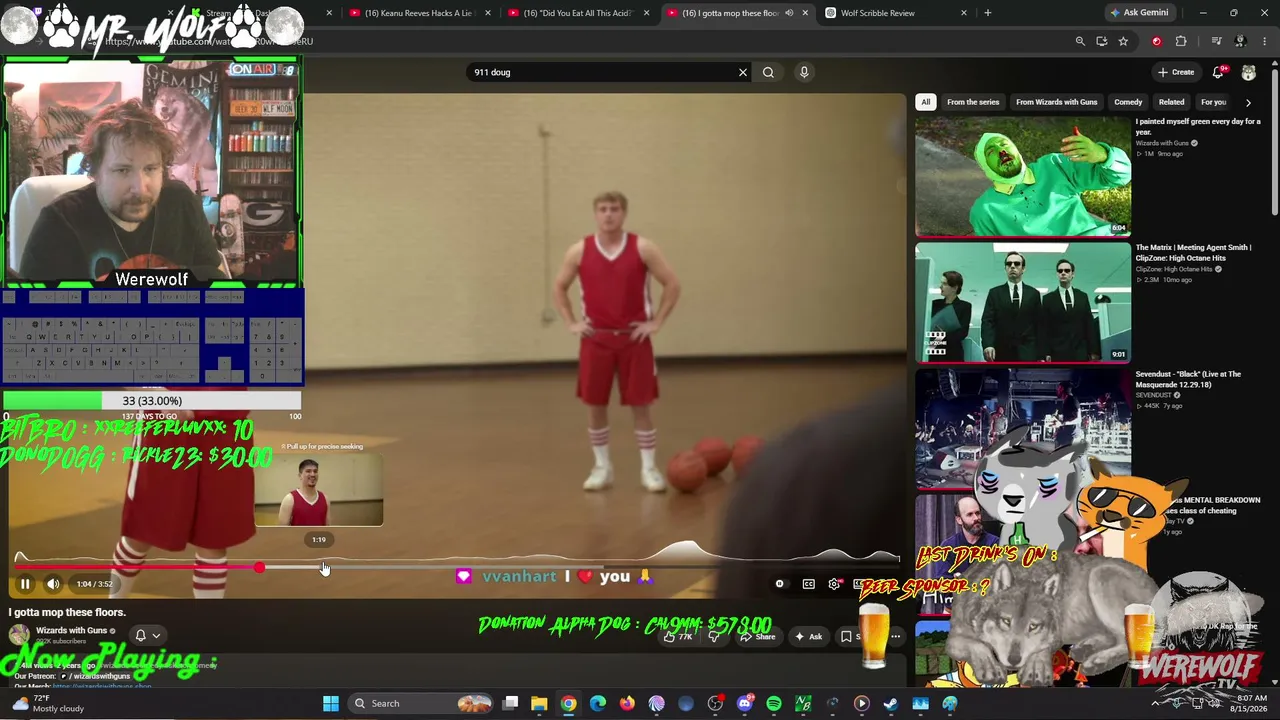Open Chrome's zoom magnifier in address bar
The height and width of the screenshot is (720, 1280).
(1080, 41)
